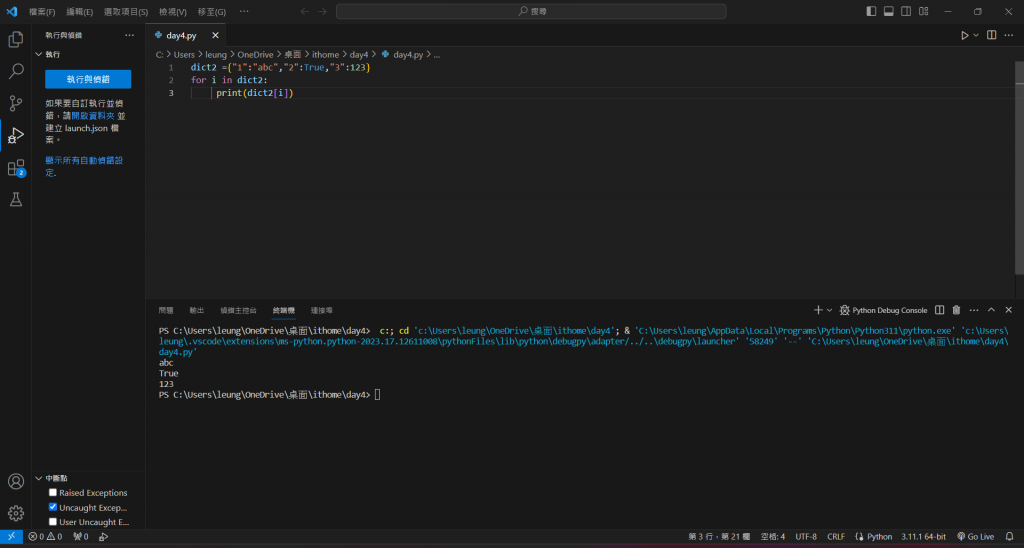Image resolution: width=1024 pixels, height=548 pixels.
Task: Disable Uncaught Exceptions breakpoint
Action: (x=53, y=507)
